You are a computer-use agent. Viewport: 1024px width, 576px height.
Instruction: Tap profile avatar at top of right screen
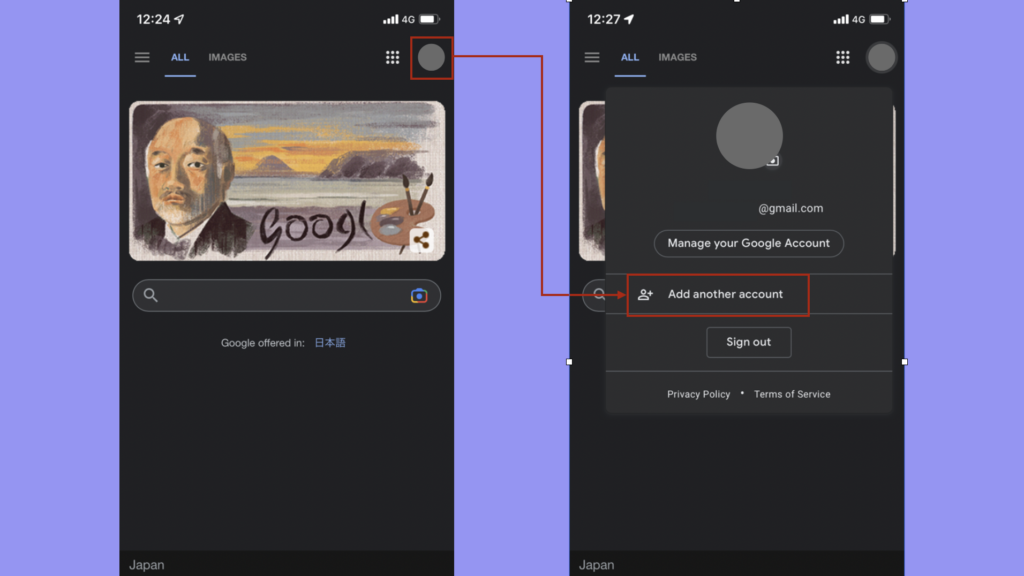881,57
